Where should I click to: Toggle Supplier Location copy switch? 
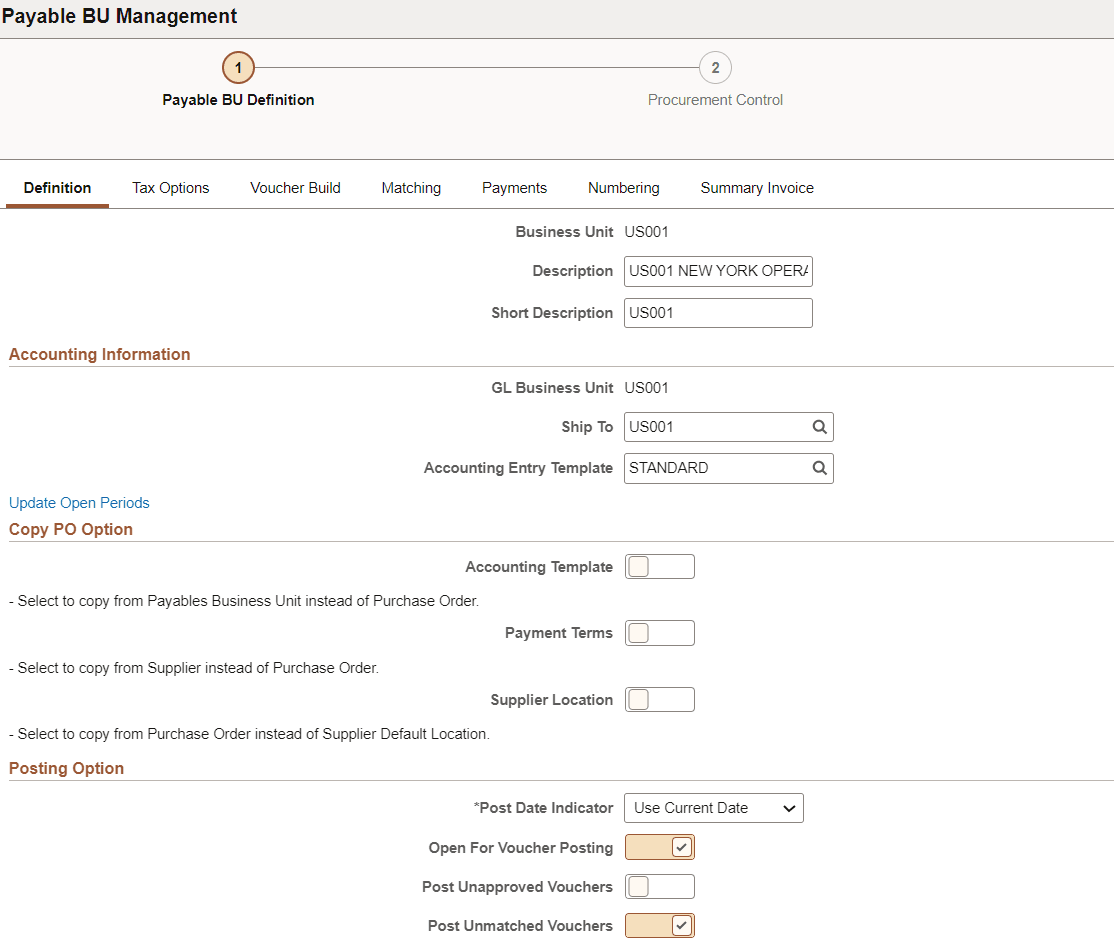[x=659, y=700]
